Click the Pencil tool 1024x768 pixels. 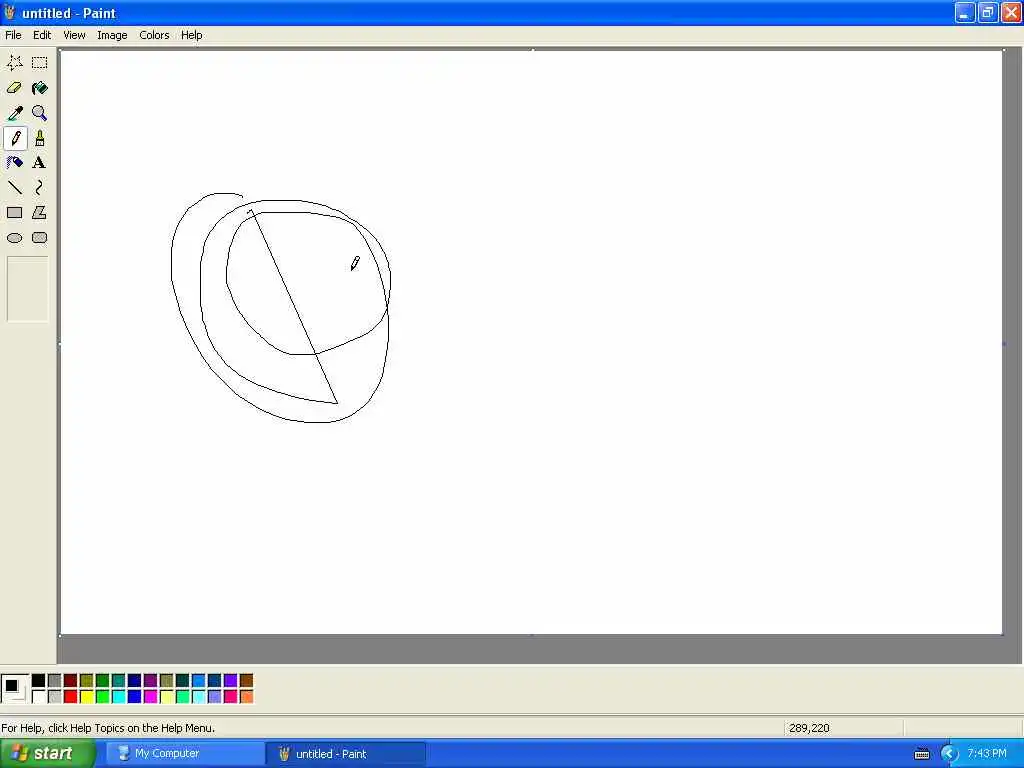pyautogui.click(x=14, y=138)
